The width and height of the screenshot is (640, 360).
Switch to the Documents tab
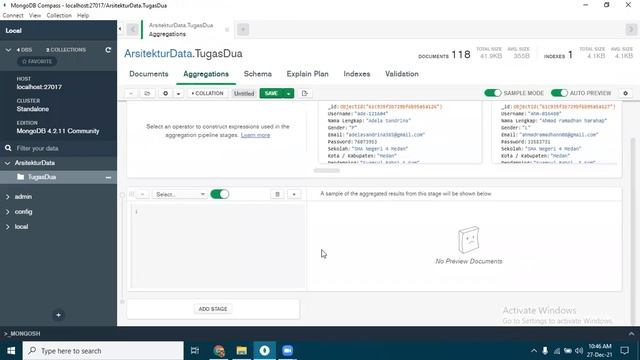[149, 74]
